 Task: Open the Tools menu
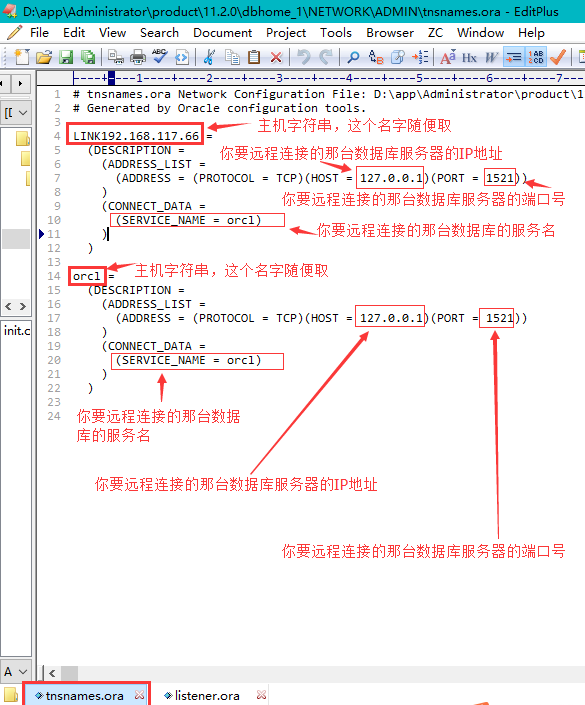(x=336, y=33)
